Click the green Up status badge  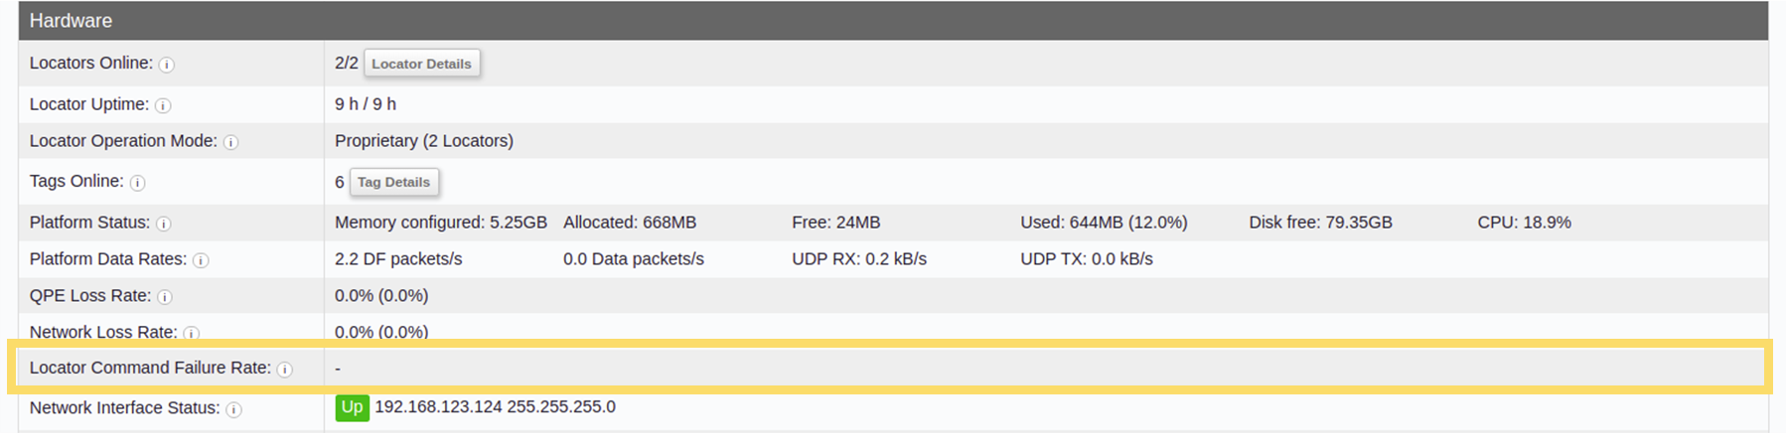click(352, 408)
